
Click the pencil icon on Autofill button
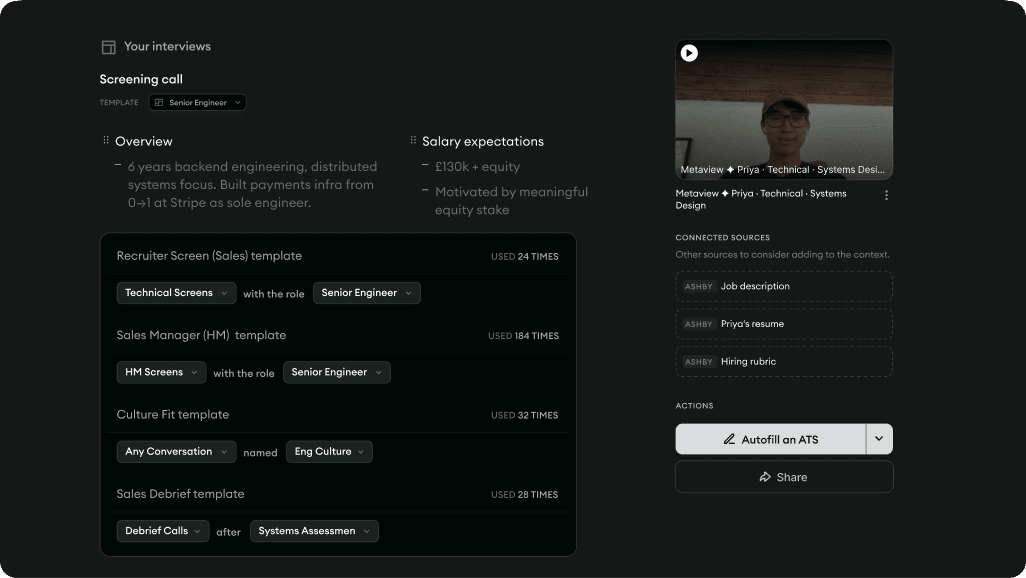pyautogui.click(x=729, y=440)
